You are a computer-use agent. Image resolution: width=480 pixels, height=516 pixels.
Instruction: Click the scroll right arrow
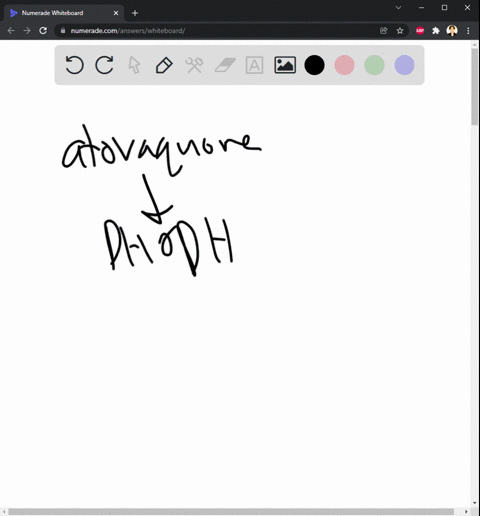click(466, 512)
